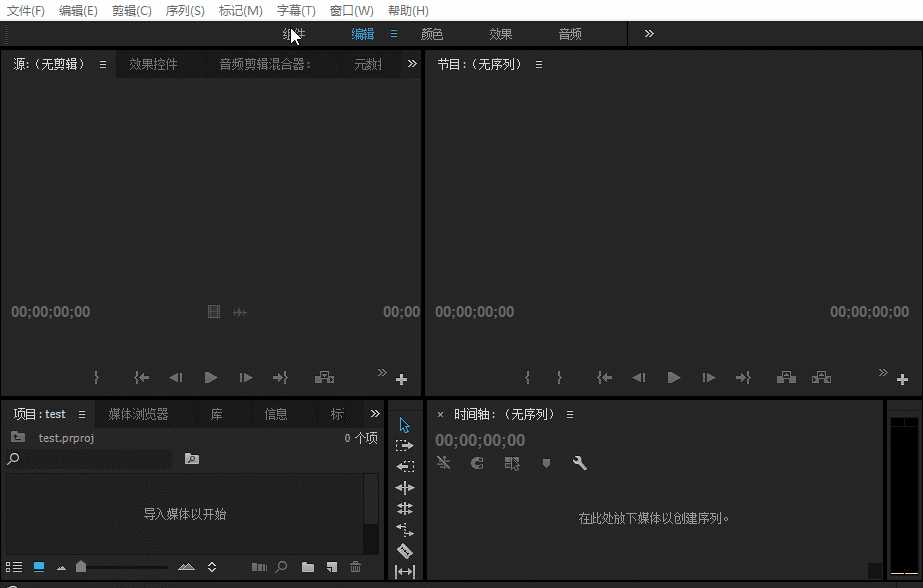Select the Selection tool arrow
923x588 pixels.
point(404,425)
